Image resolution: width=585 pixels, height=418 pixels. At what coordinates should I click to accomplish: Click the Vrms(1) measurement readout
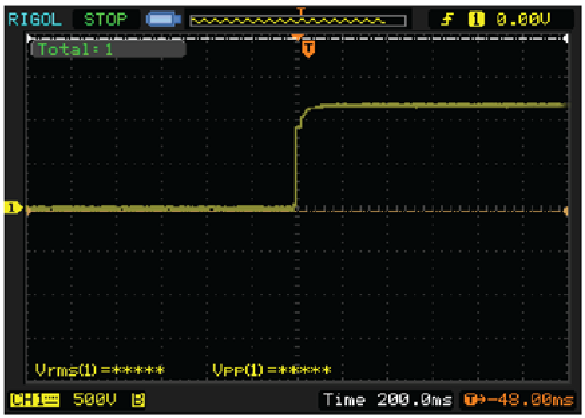(100, 370)
